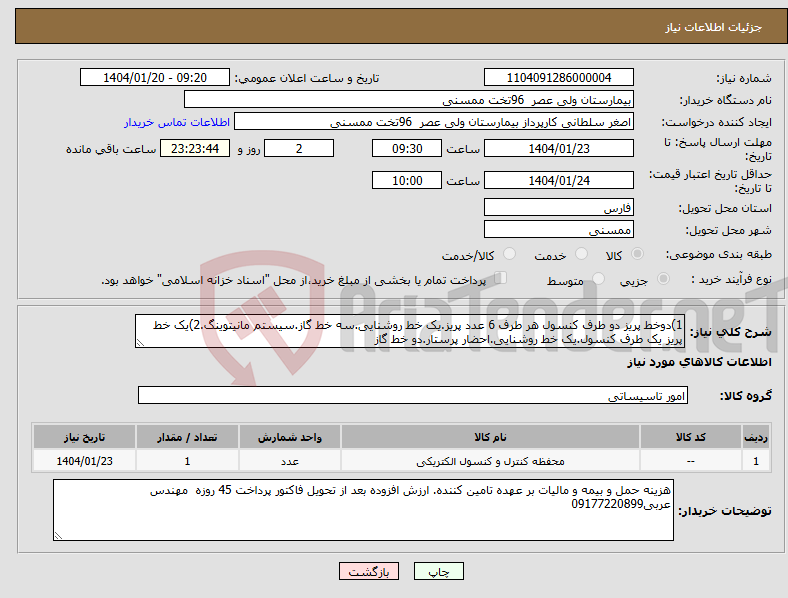Image resolution: width=788 pixels, height=598 pixels.
Task: Click the تاریخ نیاز column header
Action: (x=84, y=437)
